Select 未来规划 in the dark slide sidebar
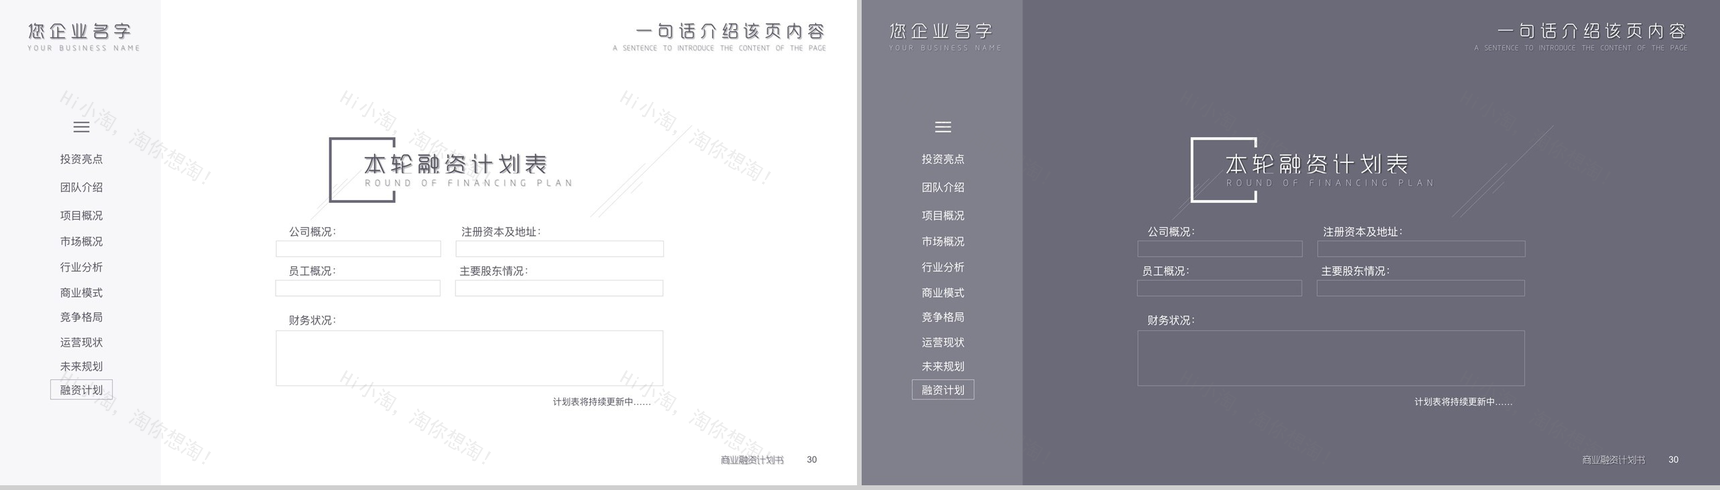 tap(943, 366)
